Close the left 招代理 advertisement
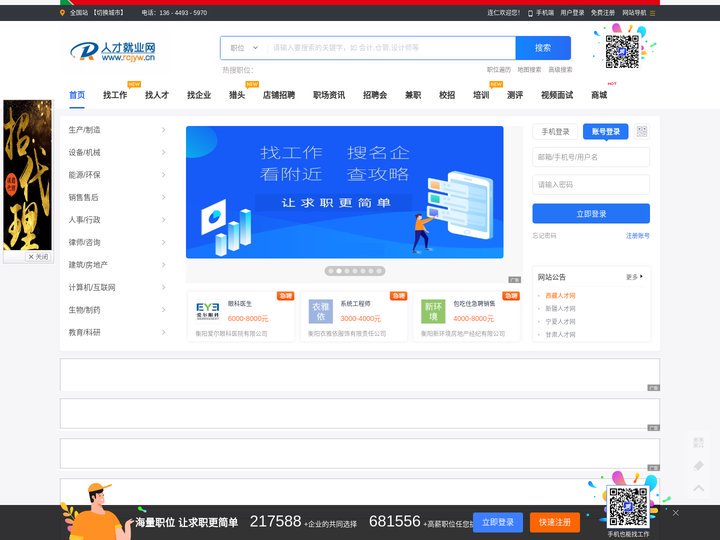This screenshot has width=720, height=540. coord(38,257)
